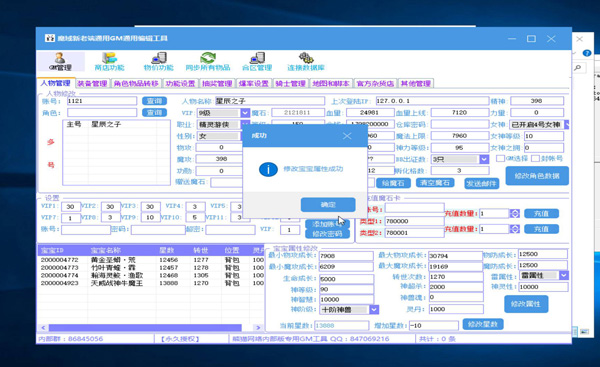Click the 账号 field containing 1121
The image size is (600, 367).
(102, 101)
